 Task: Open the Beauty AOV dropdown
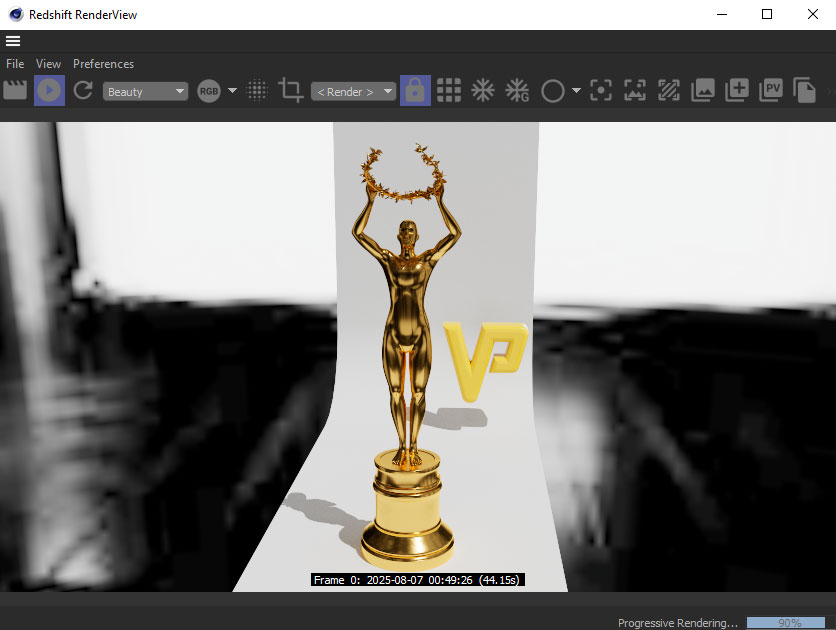[145, 92]
